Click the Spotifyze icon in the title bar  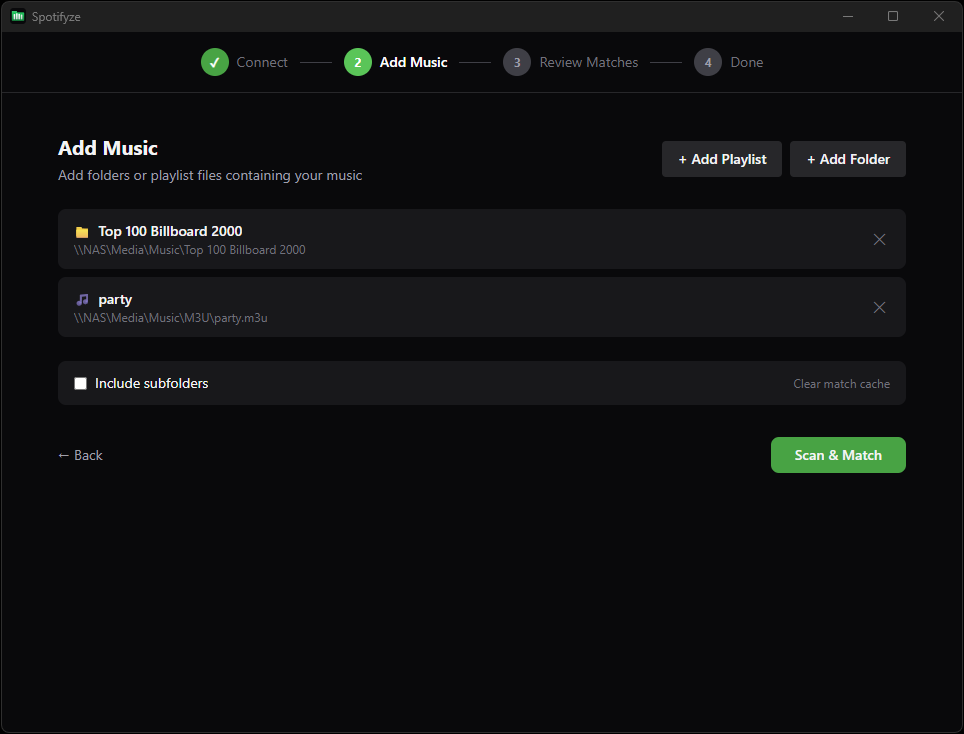18,16
